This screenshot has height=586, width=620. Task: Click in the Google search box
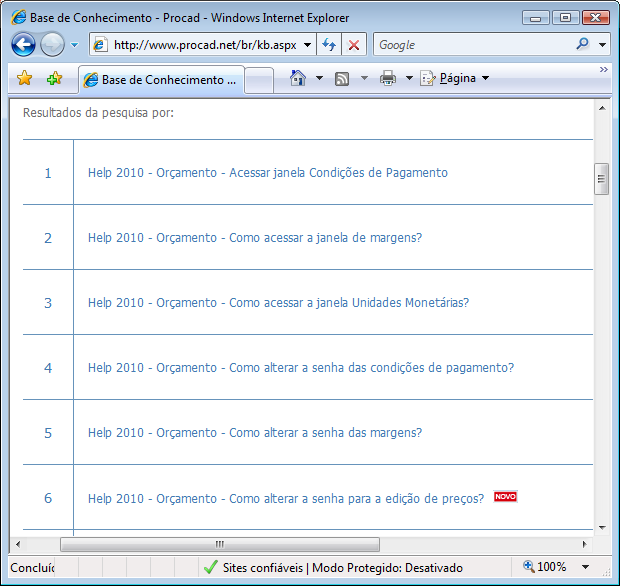coord(470,45)
